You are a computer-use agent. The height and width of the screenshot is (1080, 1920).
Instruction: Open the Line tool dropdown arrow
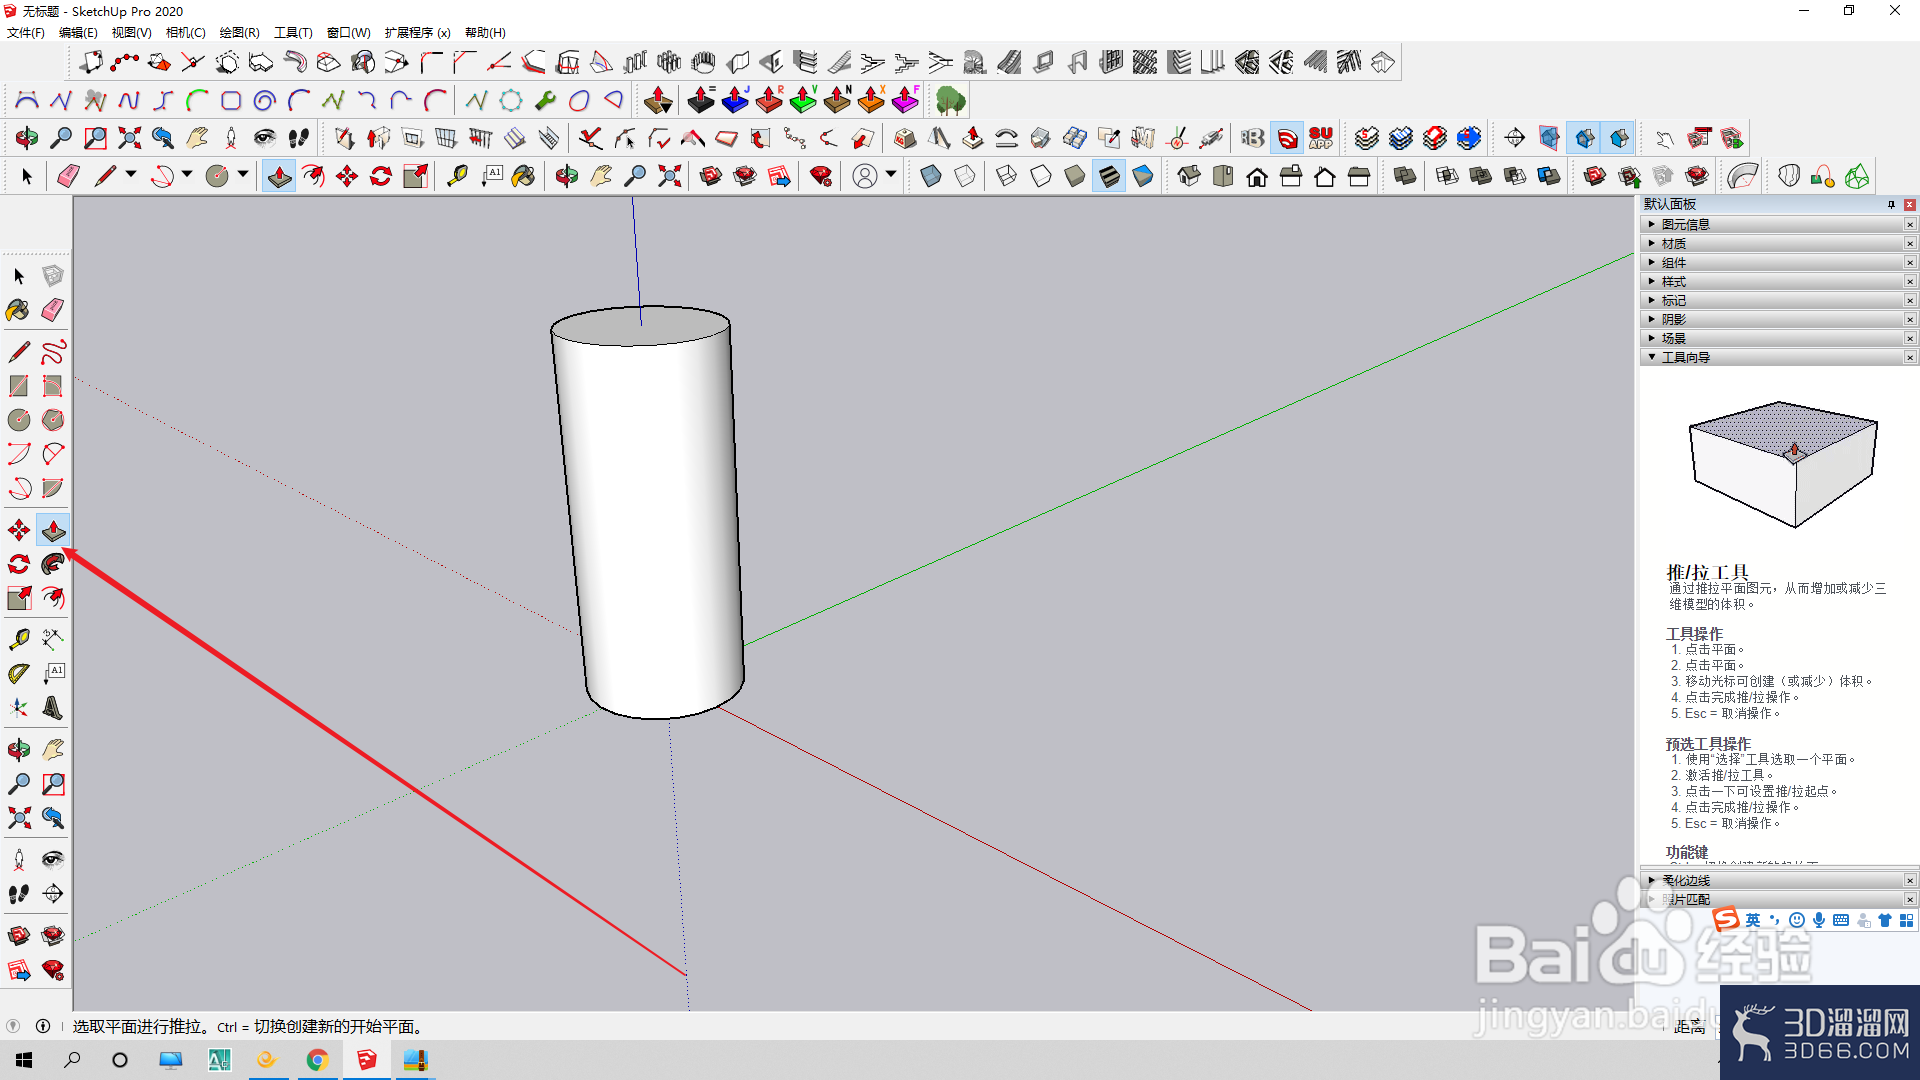[131, 175]
